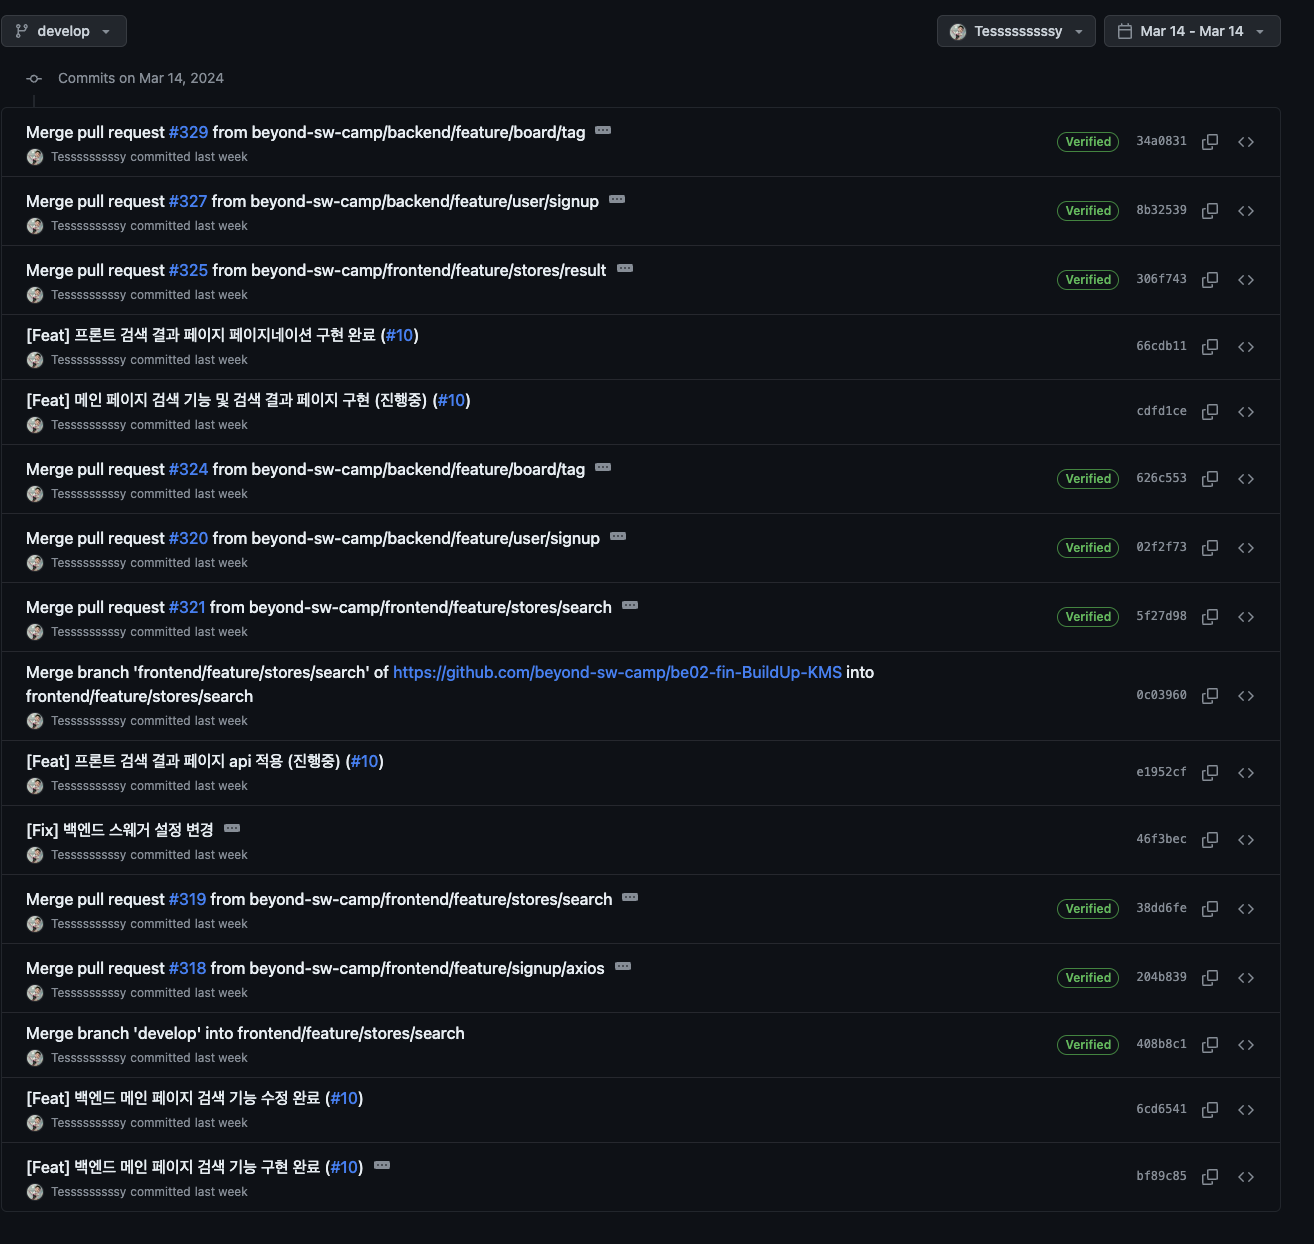Open pull request #327 link
The image size is (1314, 1244).
tap(188, 201)
